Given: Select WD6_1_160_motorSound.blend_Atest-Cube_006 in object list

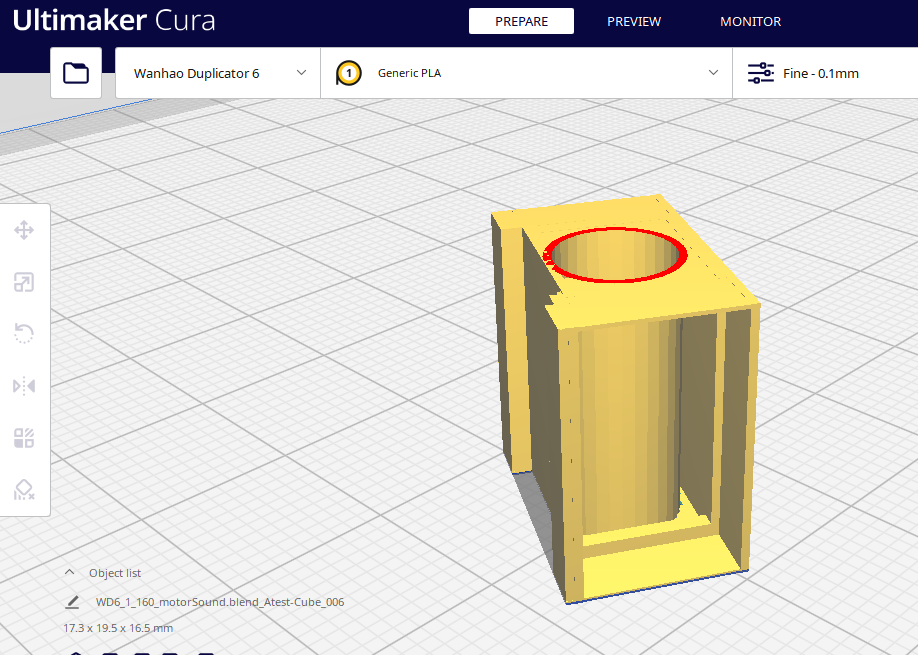Looking at the screenshot, I should [x=220, y=602].
